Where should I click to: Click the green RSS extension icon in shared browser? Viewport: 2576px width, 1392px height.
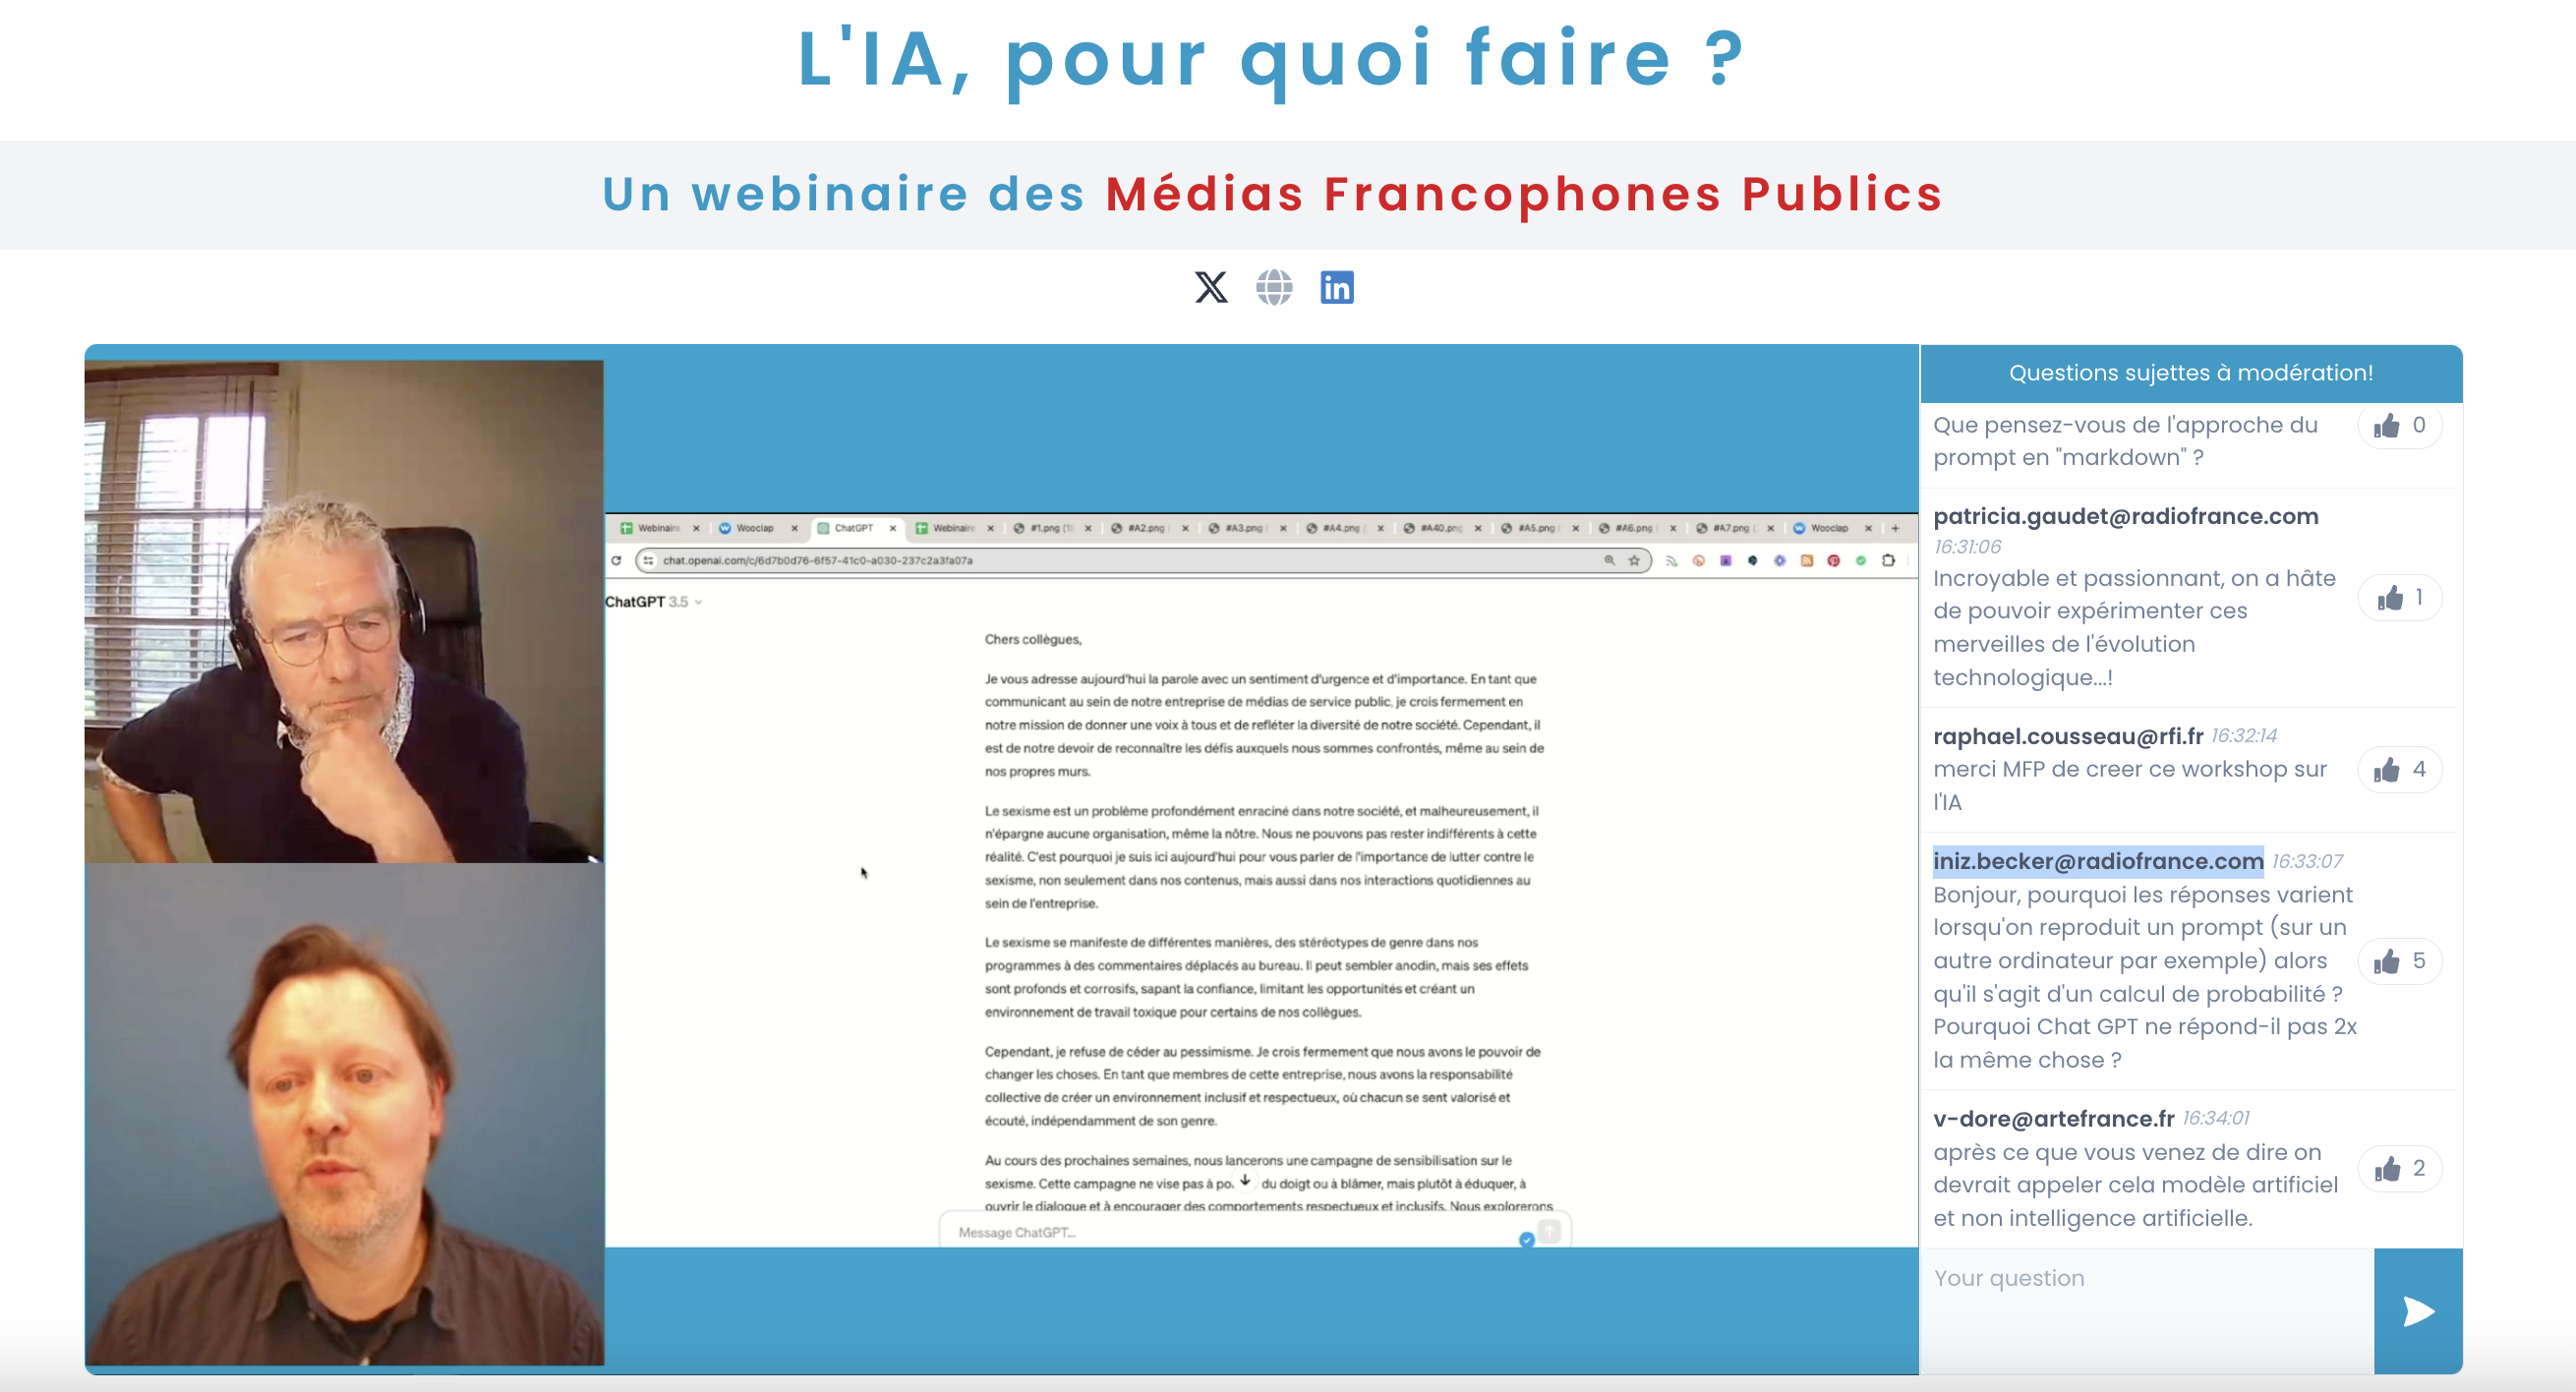(1671, 561)
